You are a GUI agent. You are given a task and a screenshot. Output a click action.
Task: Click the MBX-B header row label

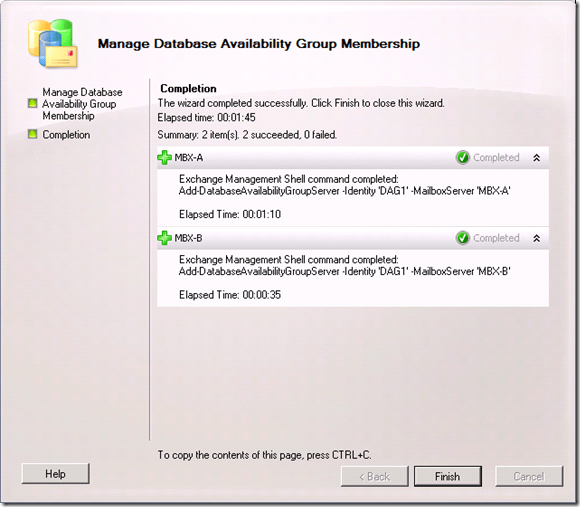tap(189, 238)
